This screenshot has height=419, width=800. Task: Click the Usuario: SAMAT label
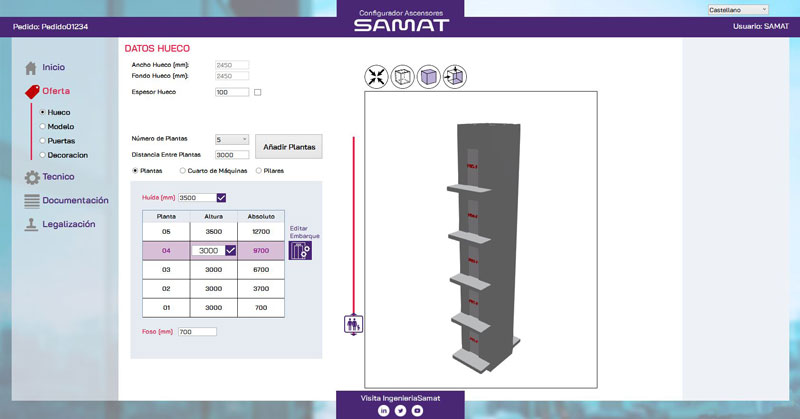(x=761, y=26)
